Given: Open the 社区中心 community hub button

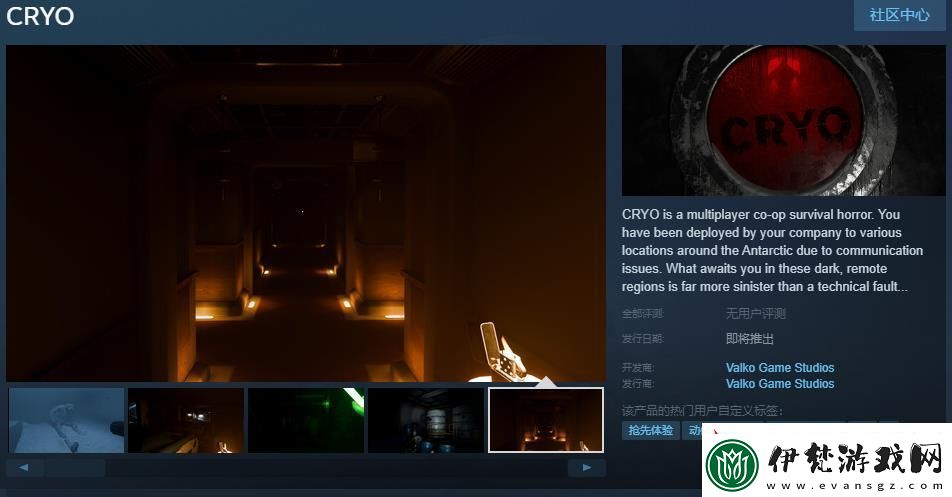Looking at the screenshot, I should (899, 15).
